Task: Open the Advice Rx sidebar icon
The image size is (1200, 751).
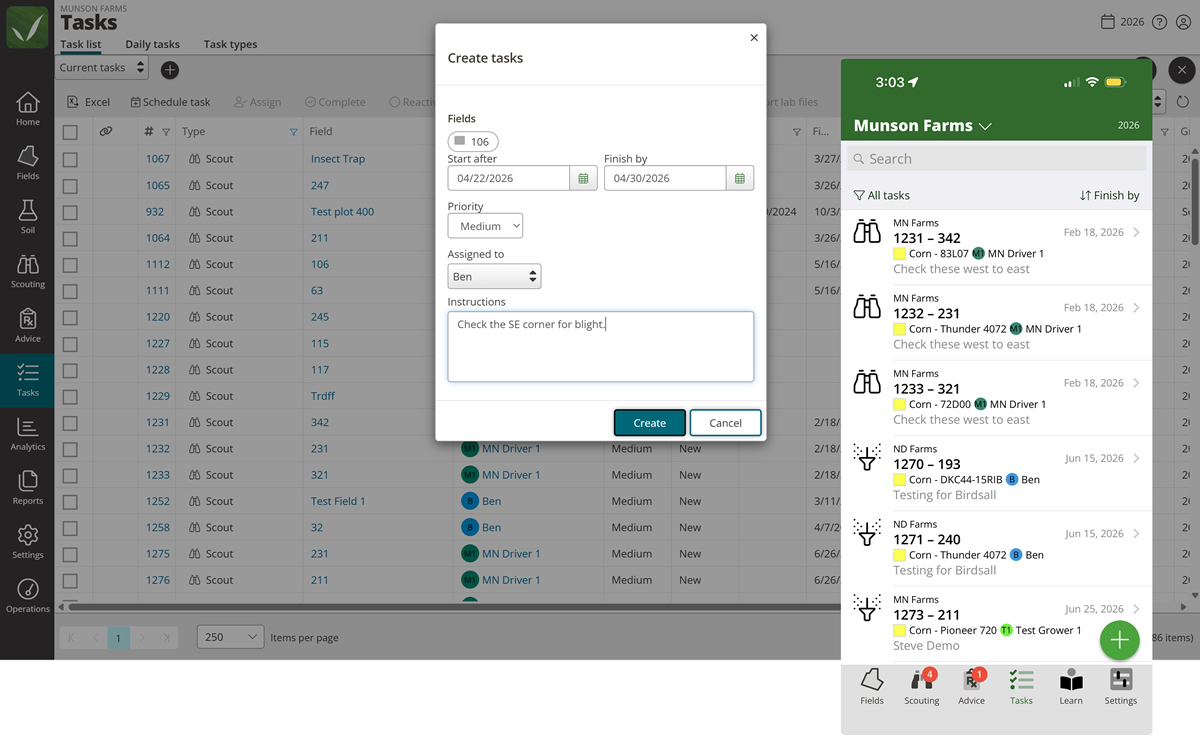Action: 28,326
